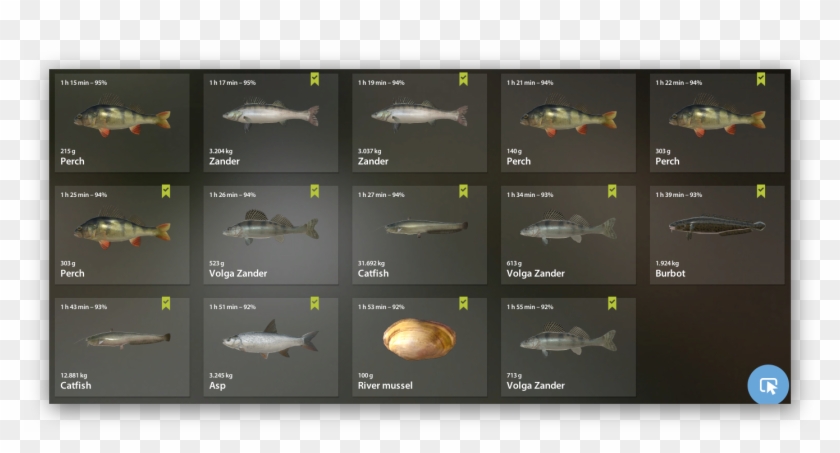Click the green bookmark on Asp card

click(315, 304)
